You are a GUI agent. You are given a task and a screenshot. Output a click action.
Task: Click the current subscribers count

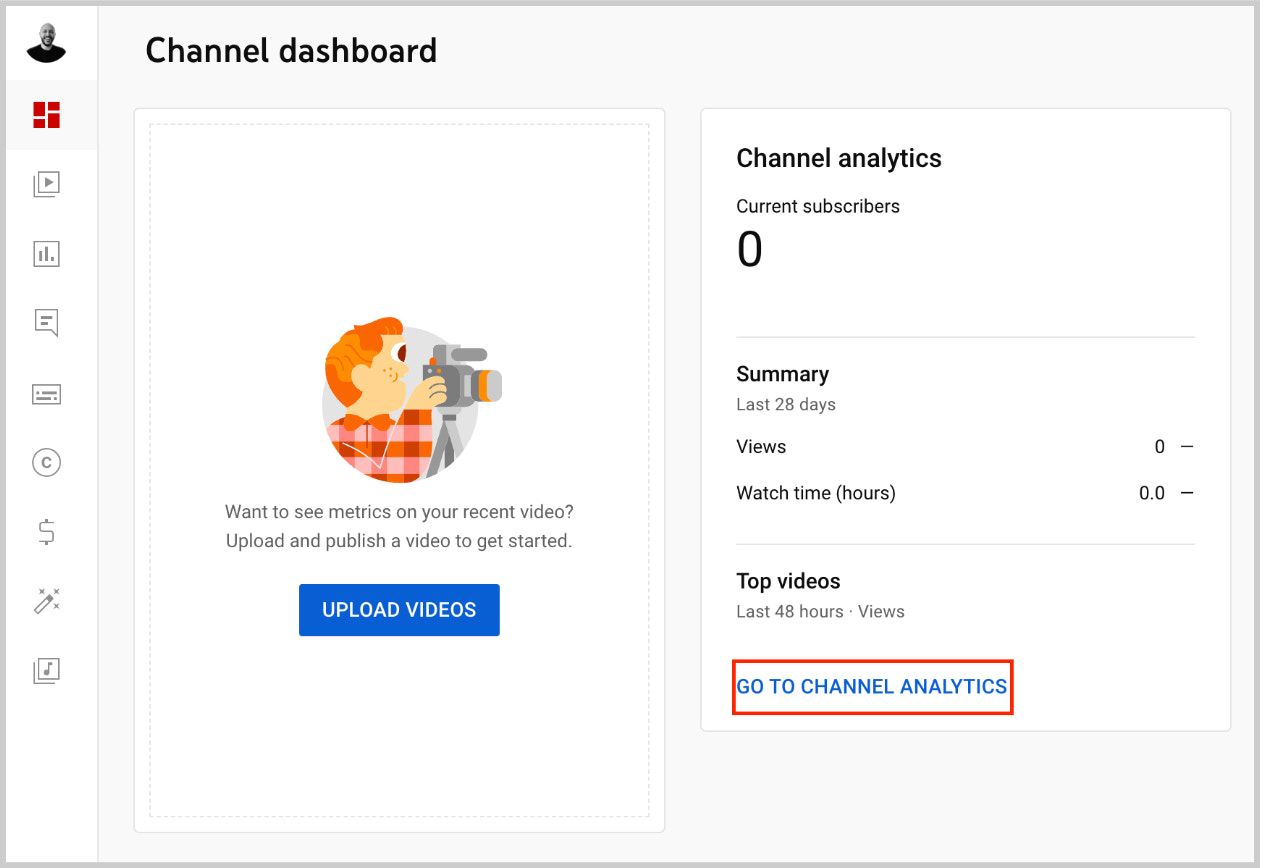pos(749,250)
